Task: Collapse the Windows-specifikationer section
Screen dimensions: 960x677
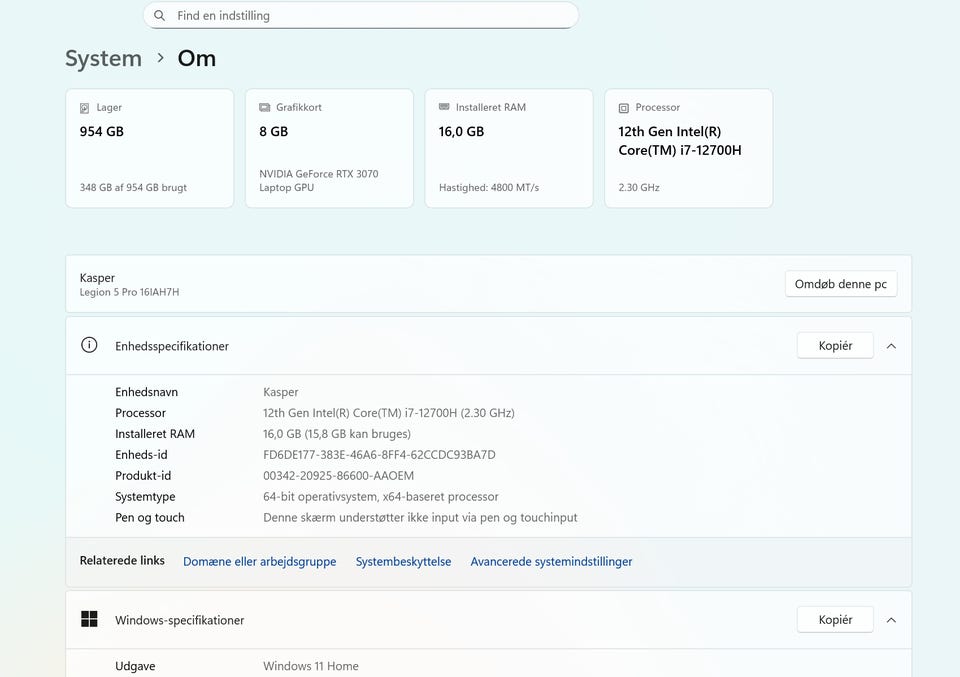Action: tap(891, 620)
